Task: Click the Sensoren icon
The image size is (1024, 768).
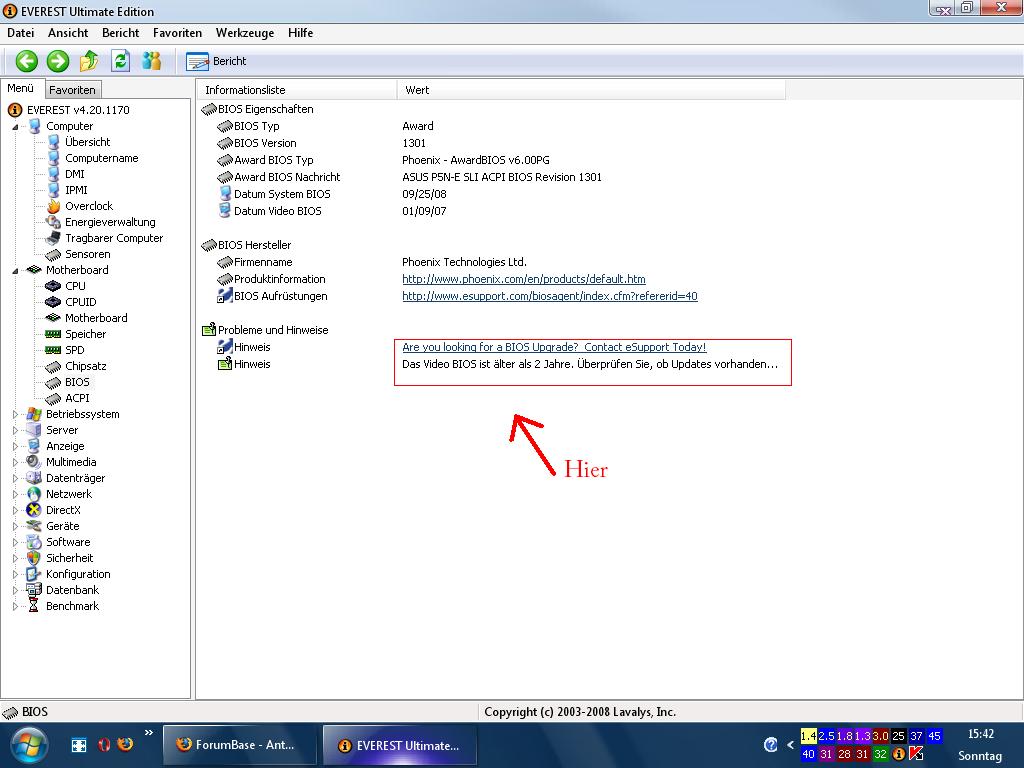Action: click(x=54, y=254)
